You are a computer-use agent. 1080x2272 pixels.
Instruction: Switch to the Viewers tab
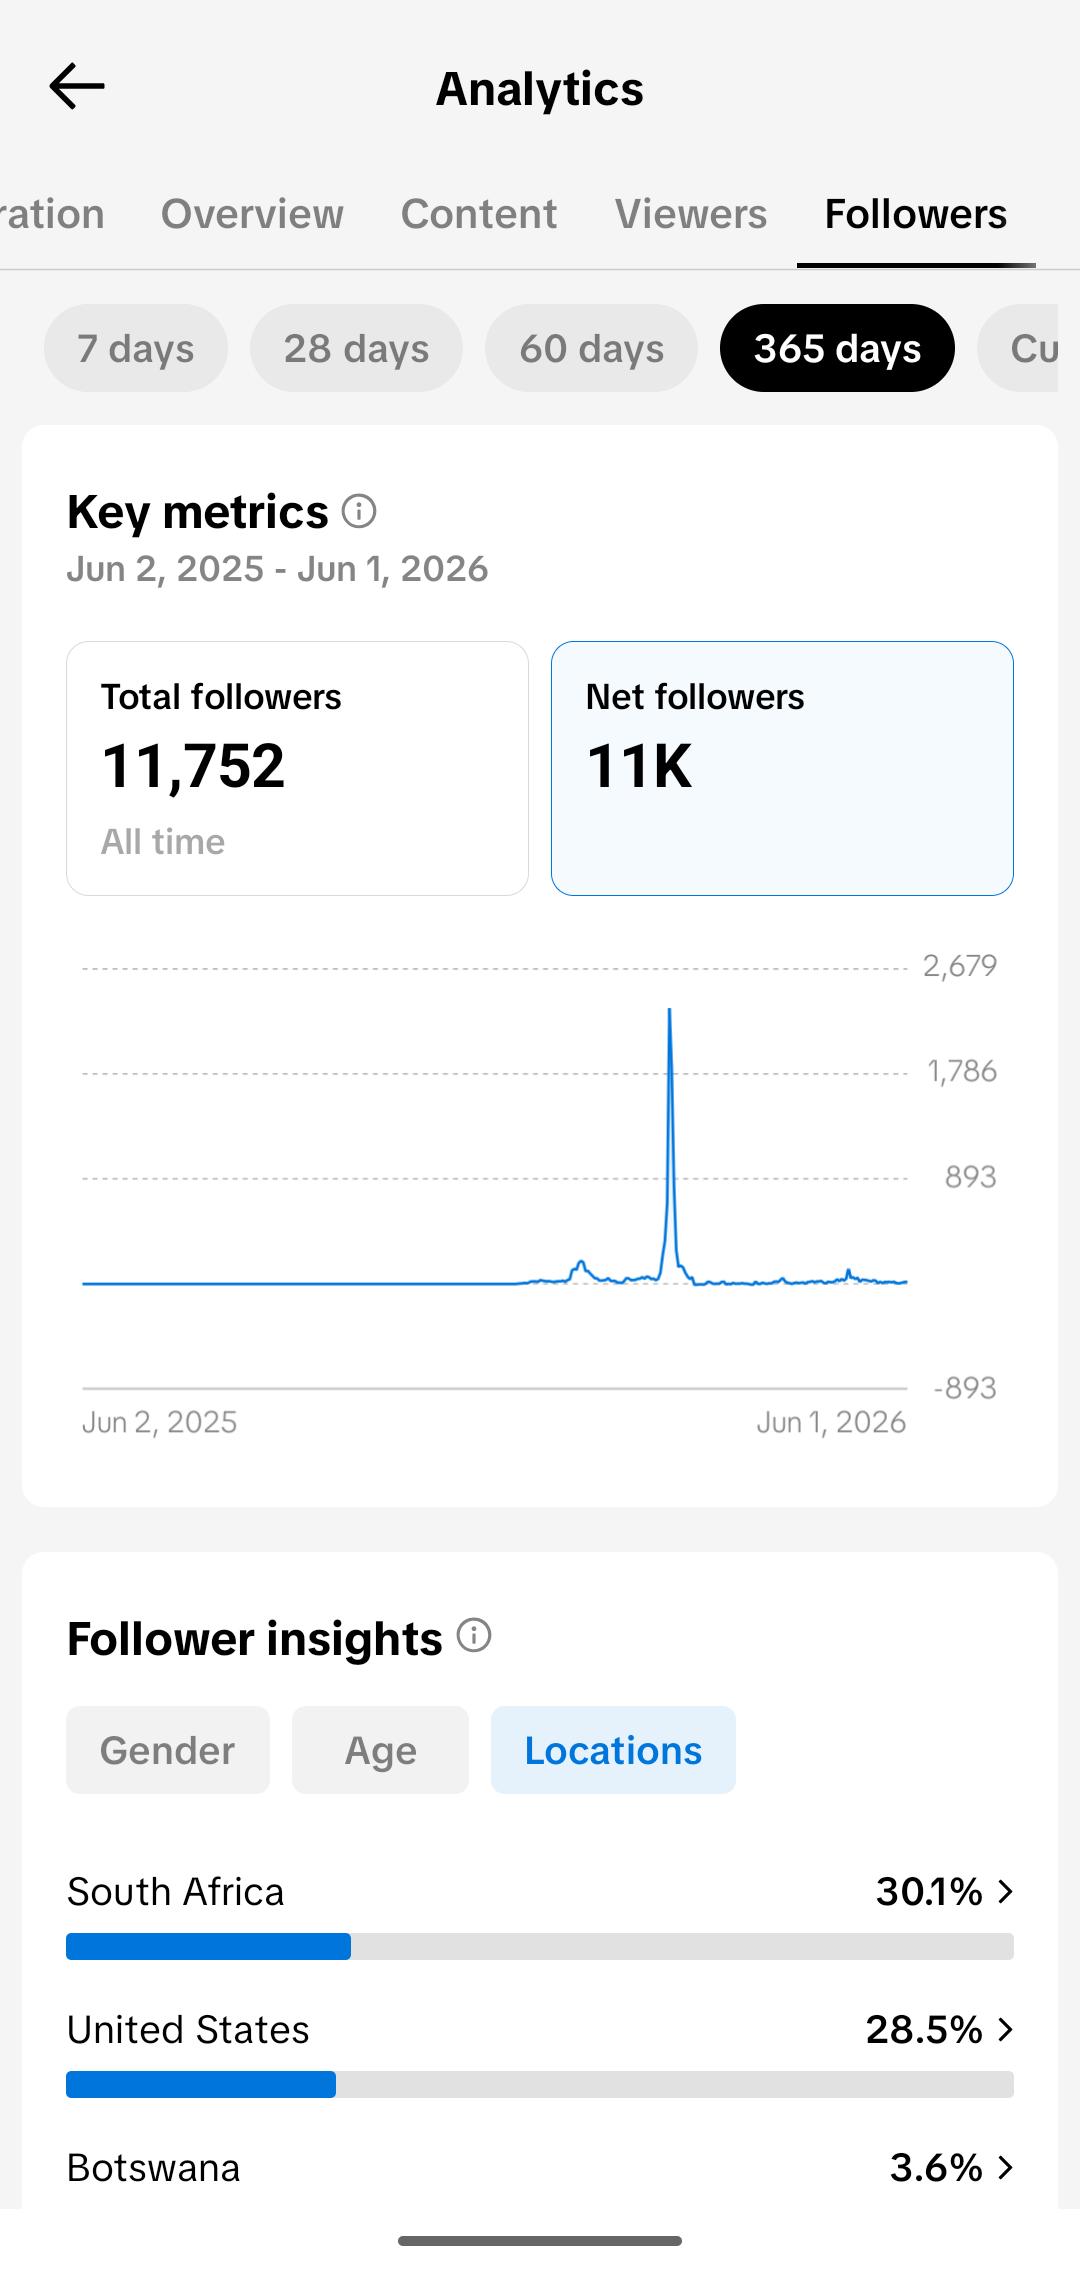coord(691,214)
